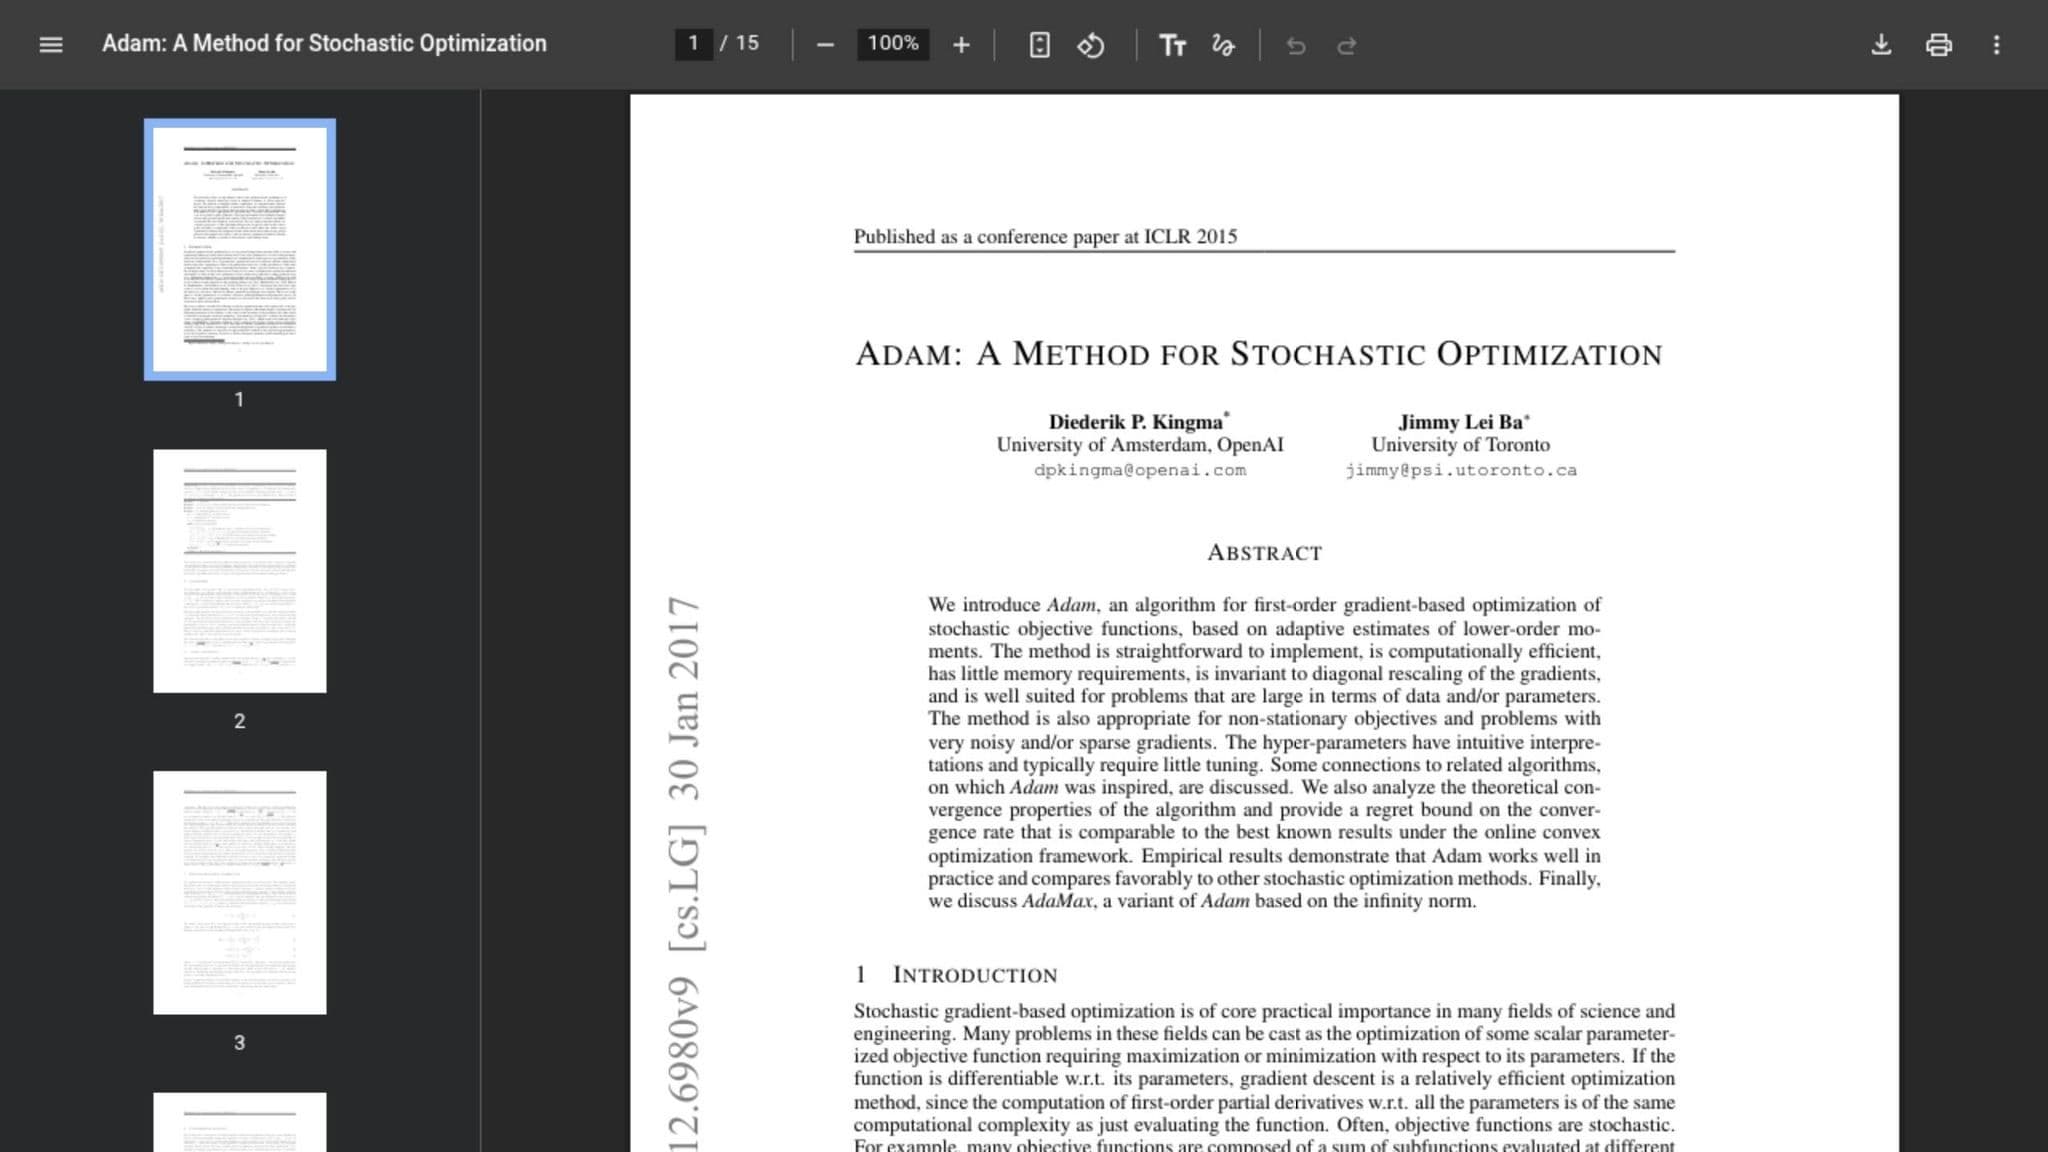The image size is (2048, 1152).
Task: Click the email jimmy@psi.utoronto.ca
Action: click(x=1461, y=470)
